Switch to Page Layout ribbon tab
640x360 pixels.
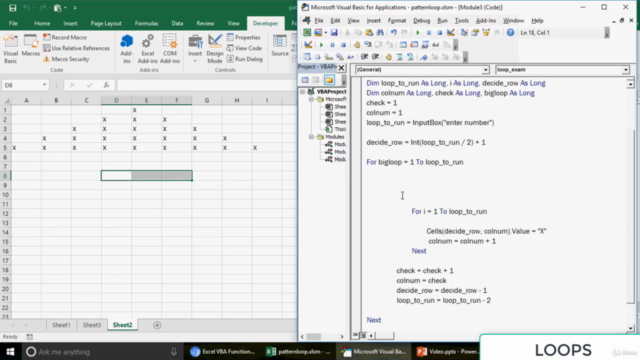(106, 23)
